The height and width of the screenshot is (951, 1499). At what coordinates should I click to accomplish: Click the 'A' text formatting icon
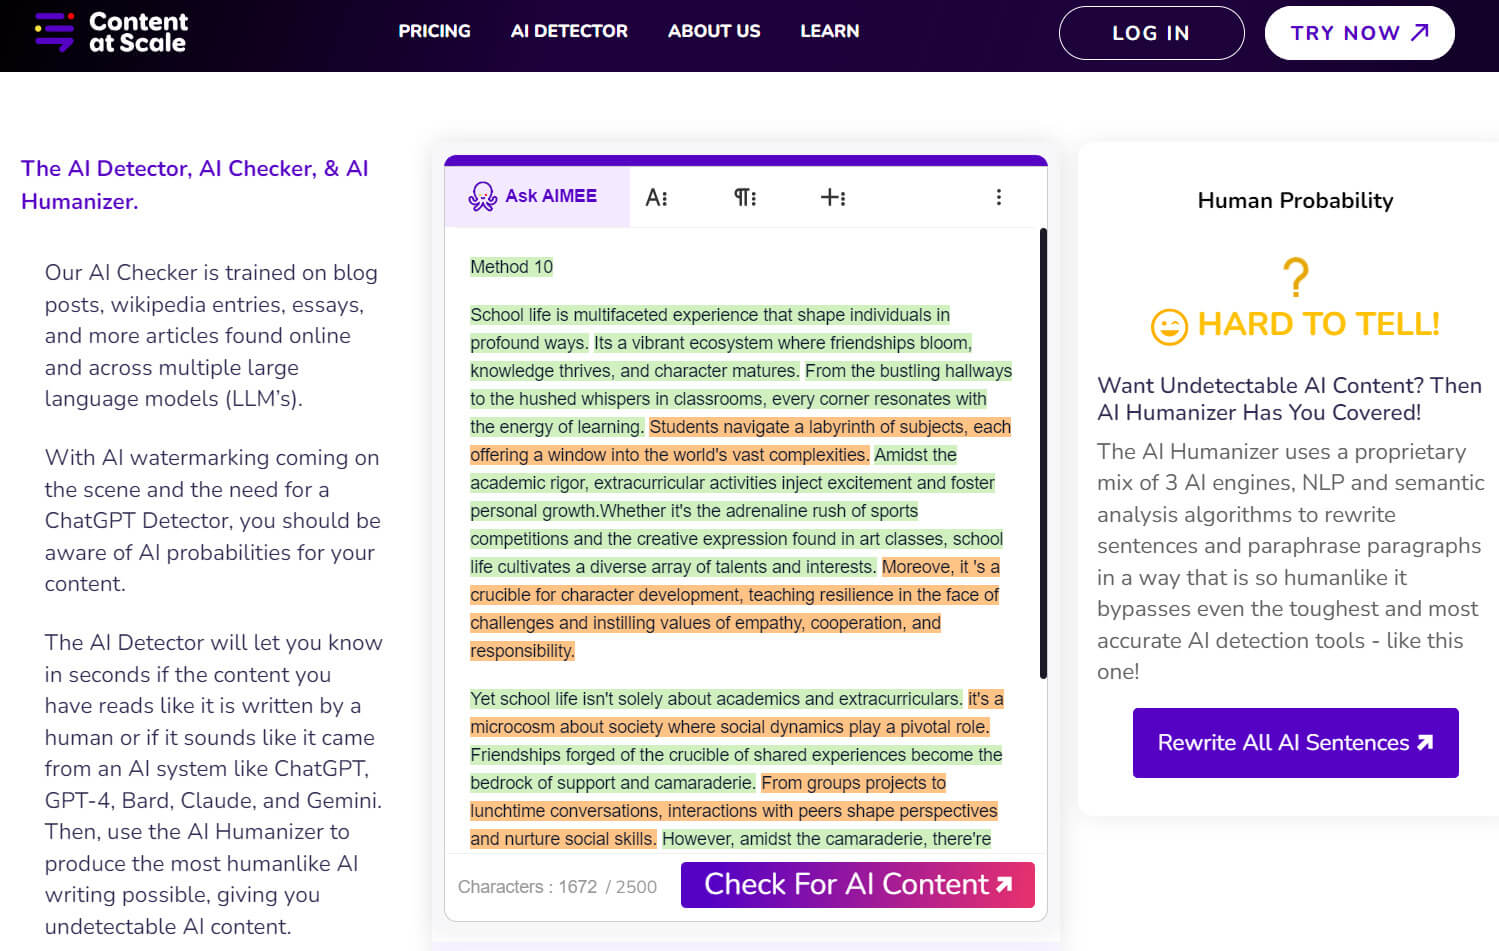click(653, 197)
